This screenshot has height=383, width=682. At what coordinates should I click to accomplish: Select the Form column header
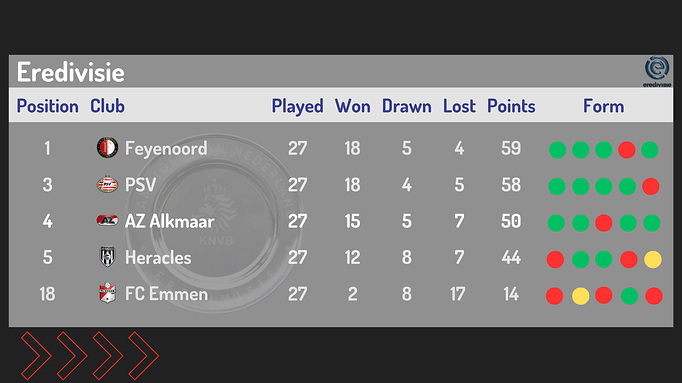[x=603, y=106]
